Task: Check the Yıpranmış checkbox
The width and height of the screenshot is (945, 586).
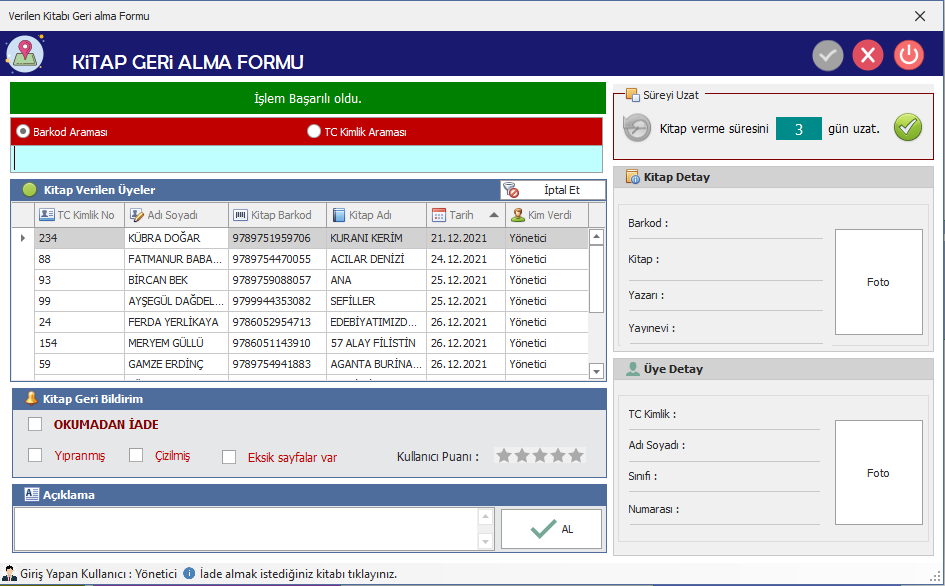Action: pyautogui.click(x=35, y=455)
